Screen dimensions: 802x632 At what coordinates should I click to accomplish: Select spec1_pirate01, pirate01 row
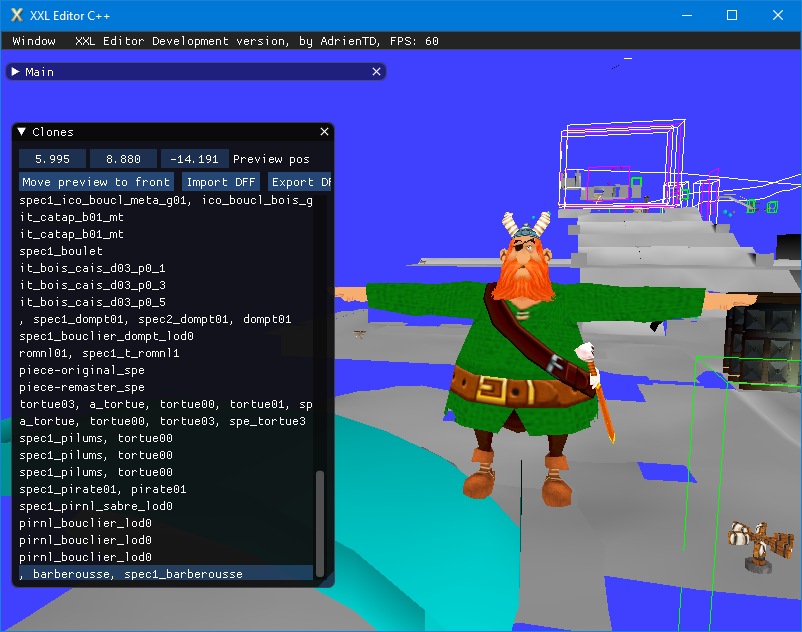[x=166, y=489]
